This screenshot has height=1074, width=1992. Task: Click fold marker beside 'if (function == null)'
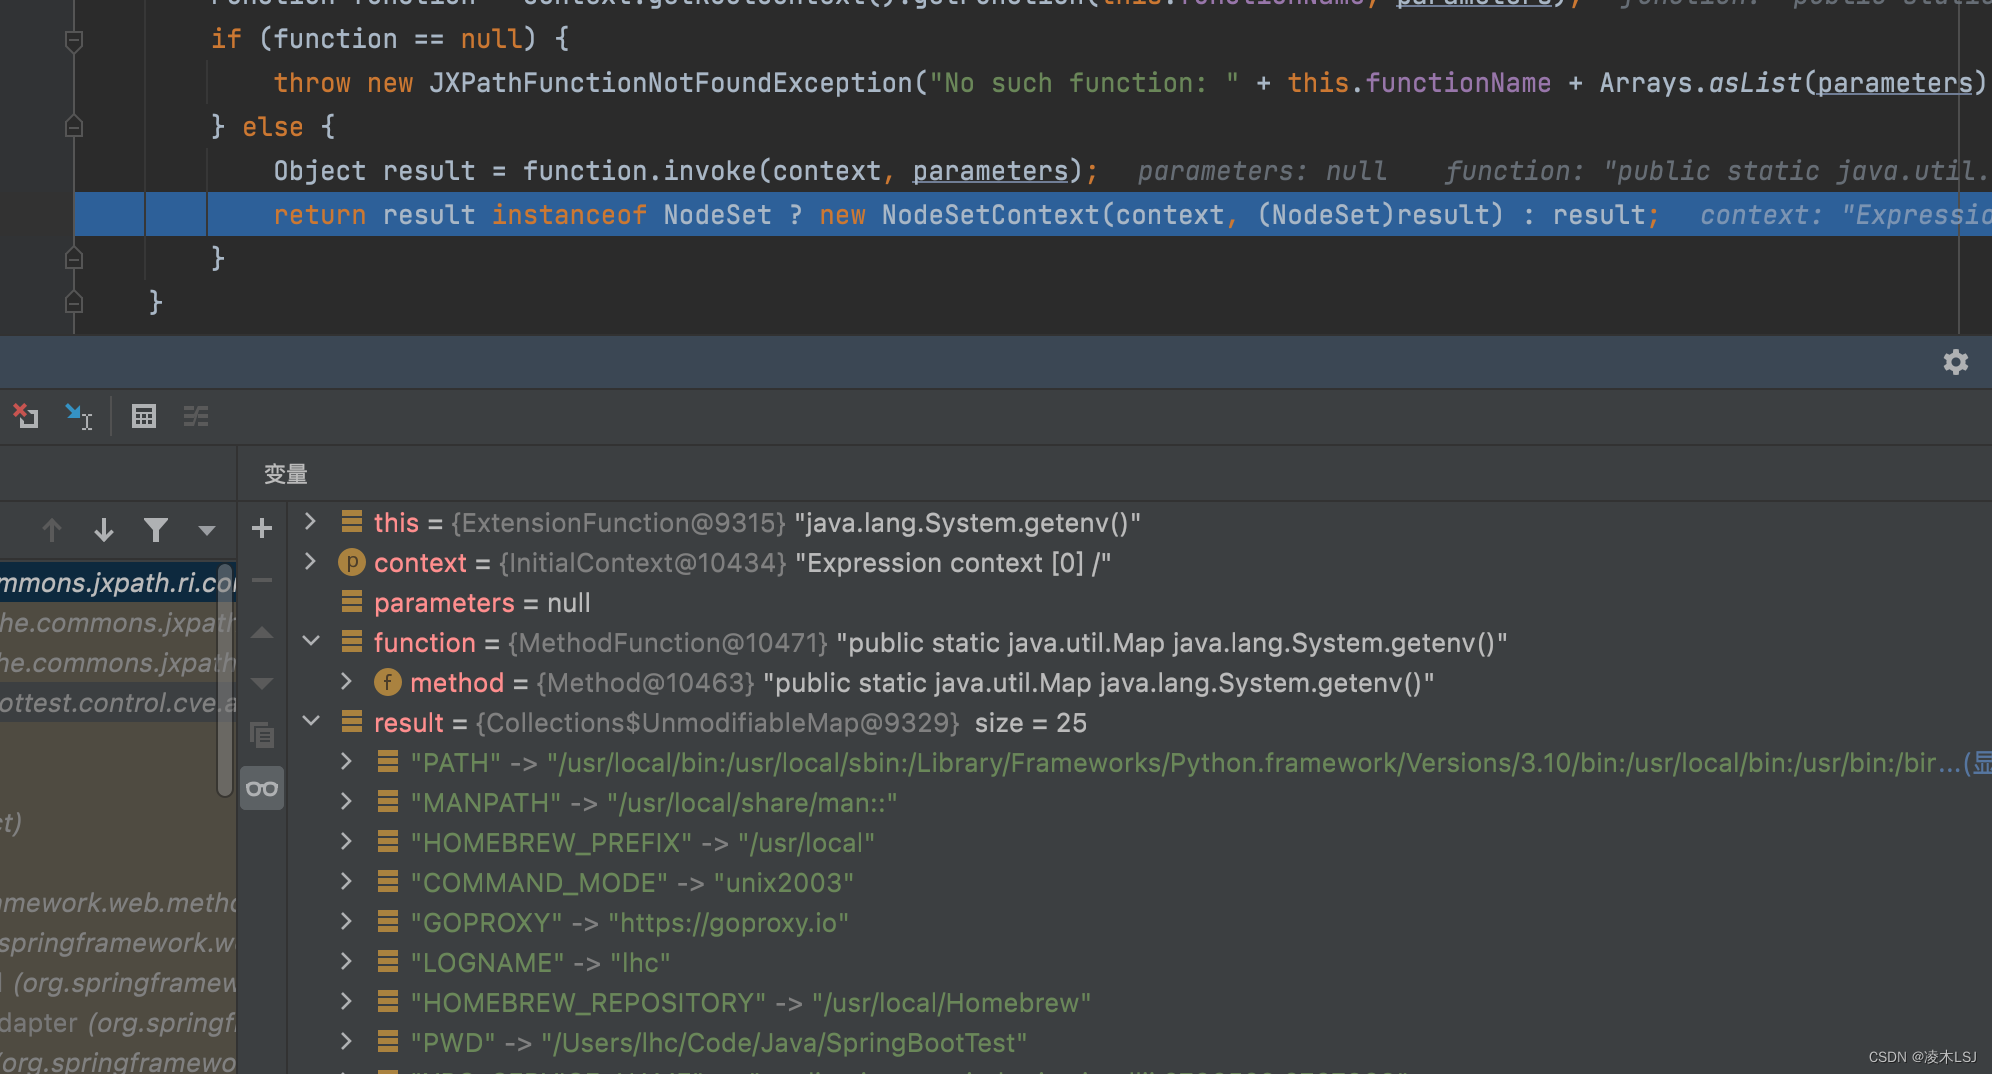pos(73,40)
